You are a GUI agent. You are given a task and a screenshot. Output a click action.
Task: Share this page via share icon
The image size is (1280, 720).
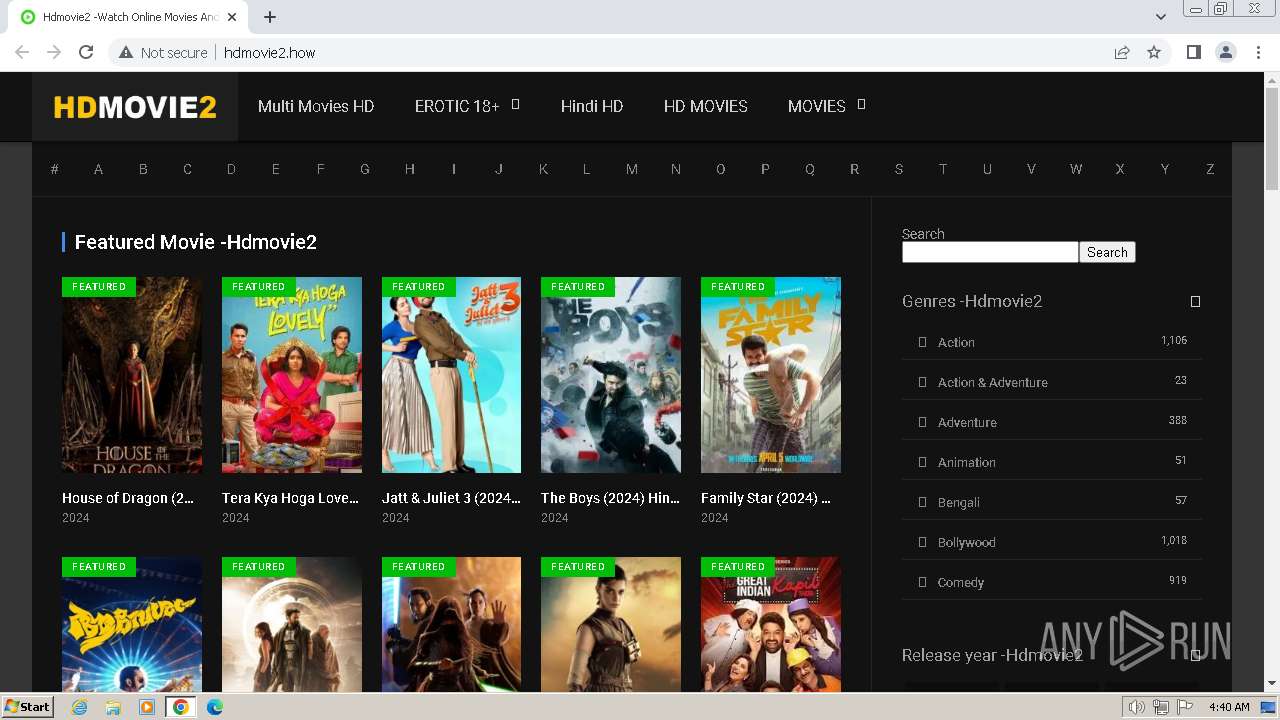(x=1122, y=52)
